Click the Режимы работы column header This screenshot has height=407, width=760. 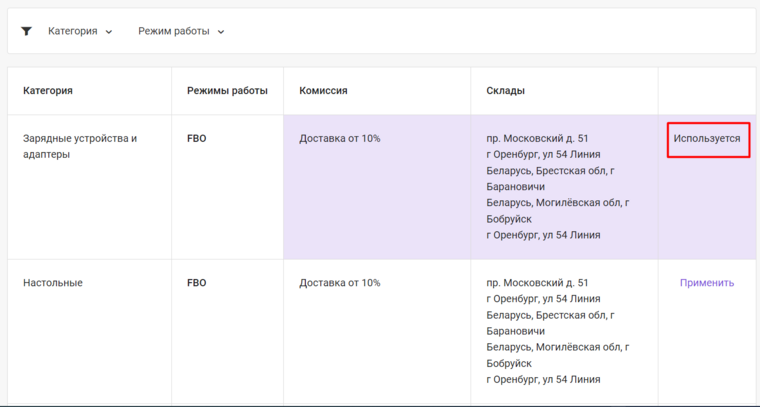point(227,91)
